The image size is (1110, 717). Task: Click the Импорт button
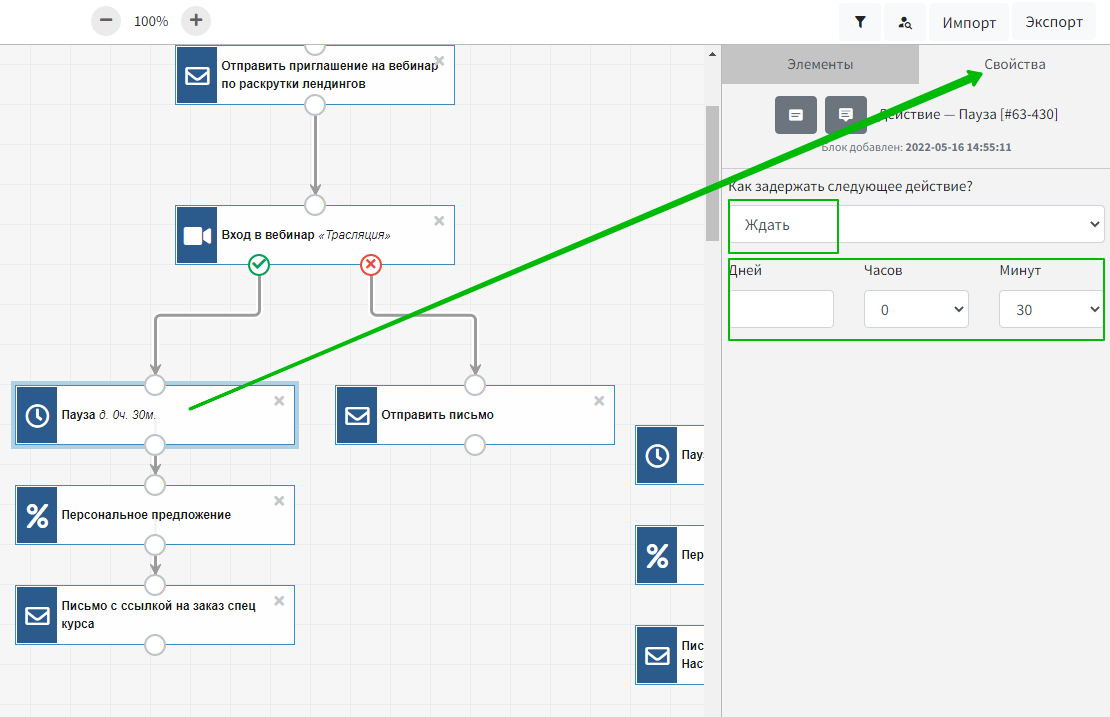[x=969, y=22]
